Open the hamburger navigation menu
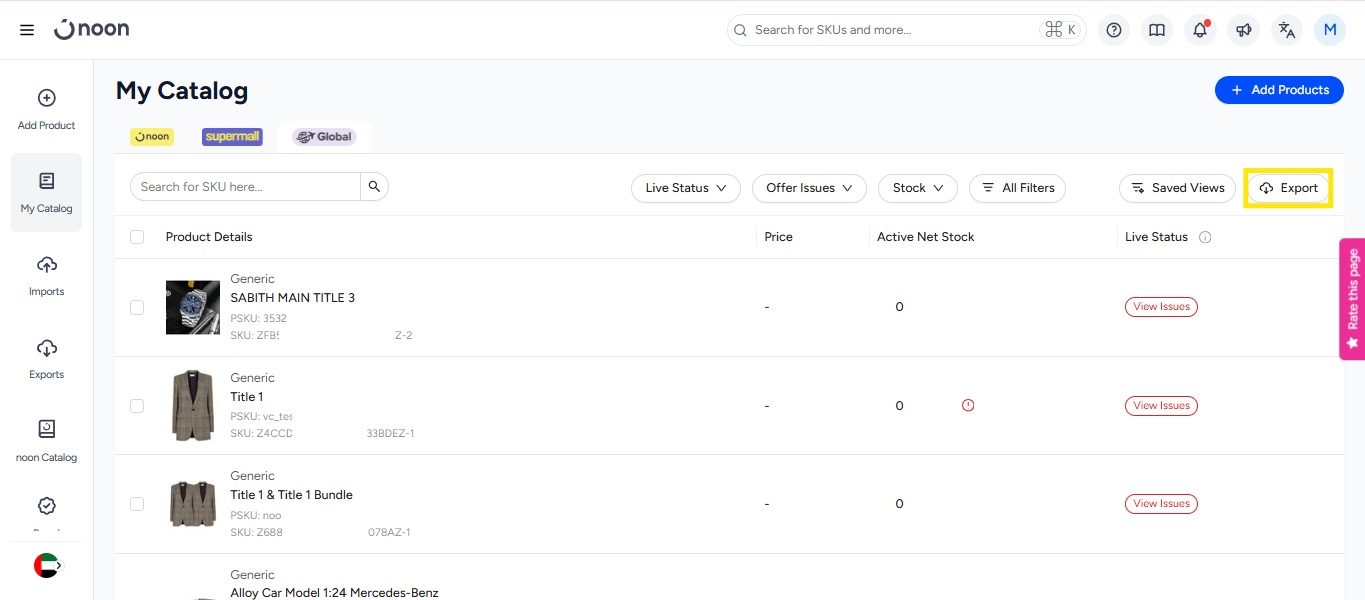The image size is (1365, 600). 27,30
